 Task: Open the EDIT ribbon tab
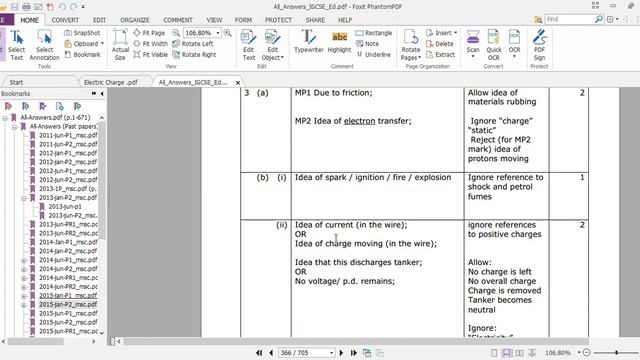(99, 20)
